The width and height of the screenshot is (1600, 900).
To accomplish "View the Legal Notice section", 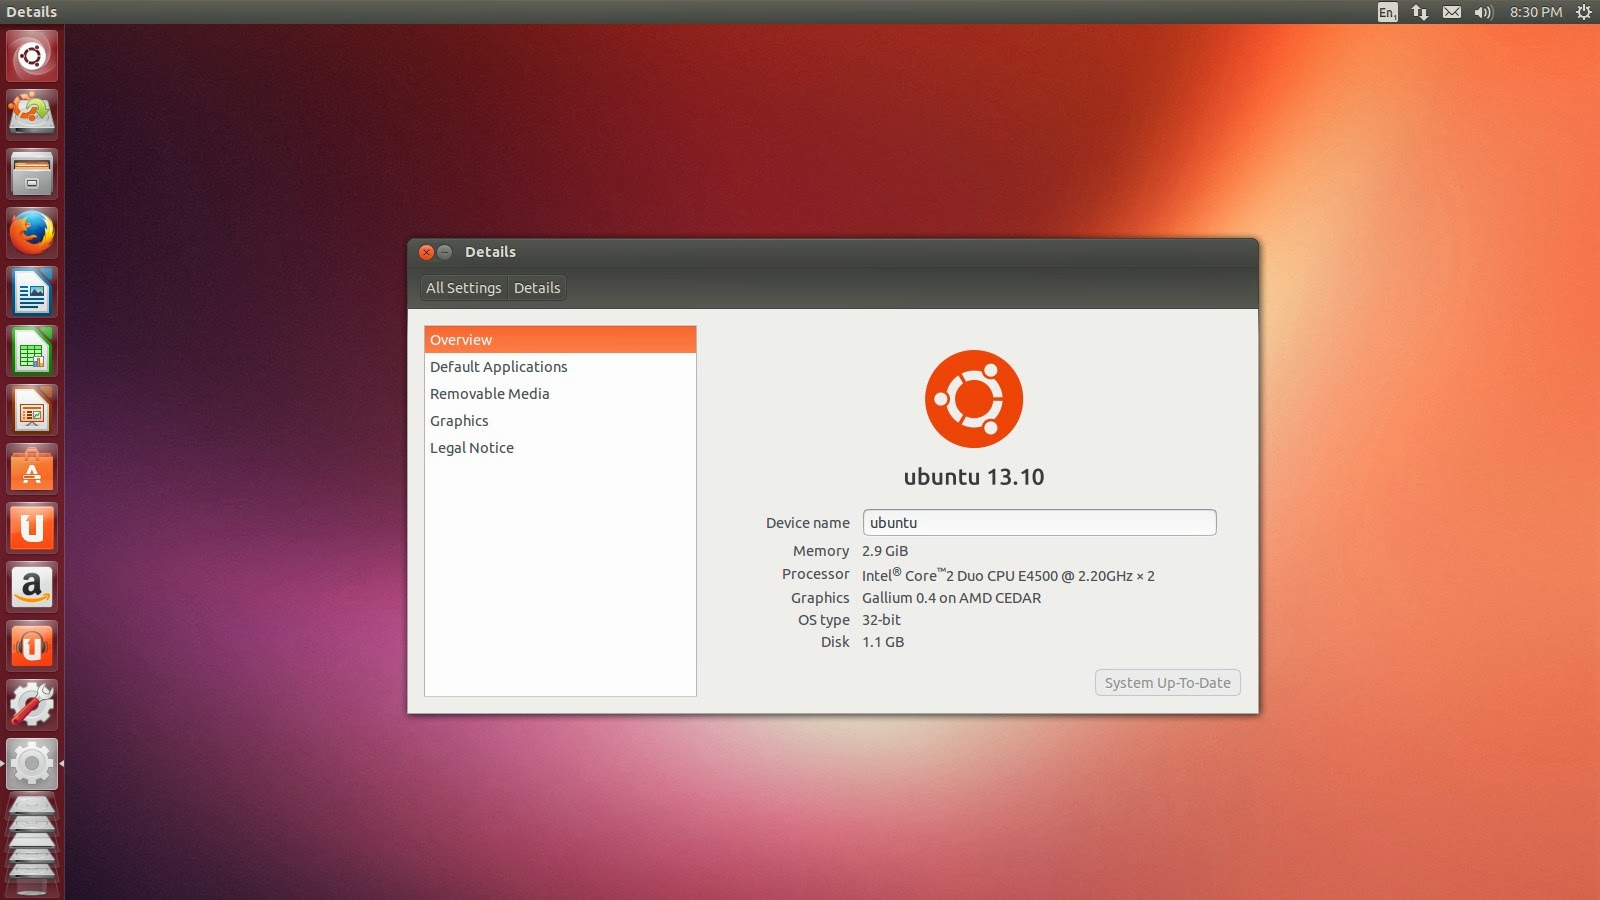I will click(x=560, y=448).
